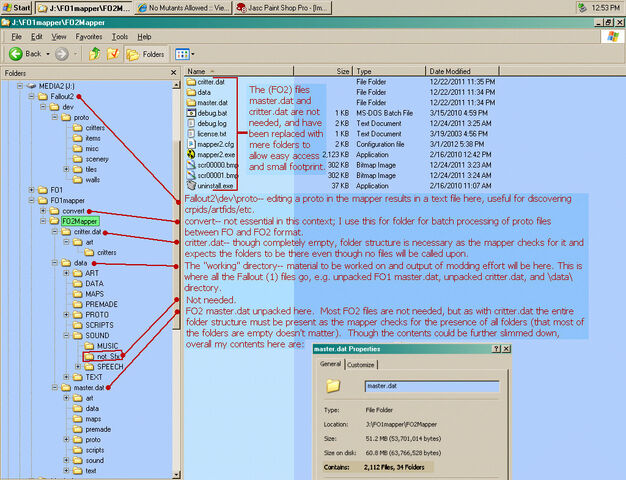Select the MAPS folder in tree
The width and height of the screenshot is (626, 480).
[95, 294]
